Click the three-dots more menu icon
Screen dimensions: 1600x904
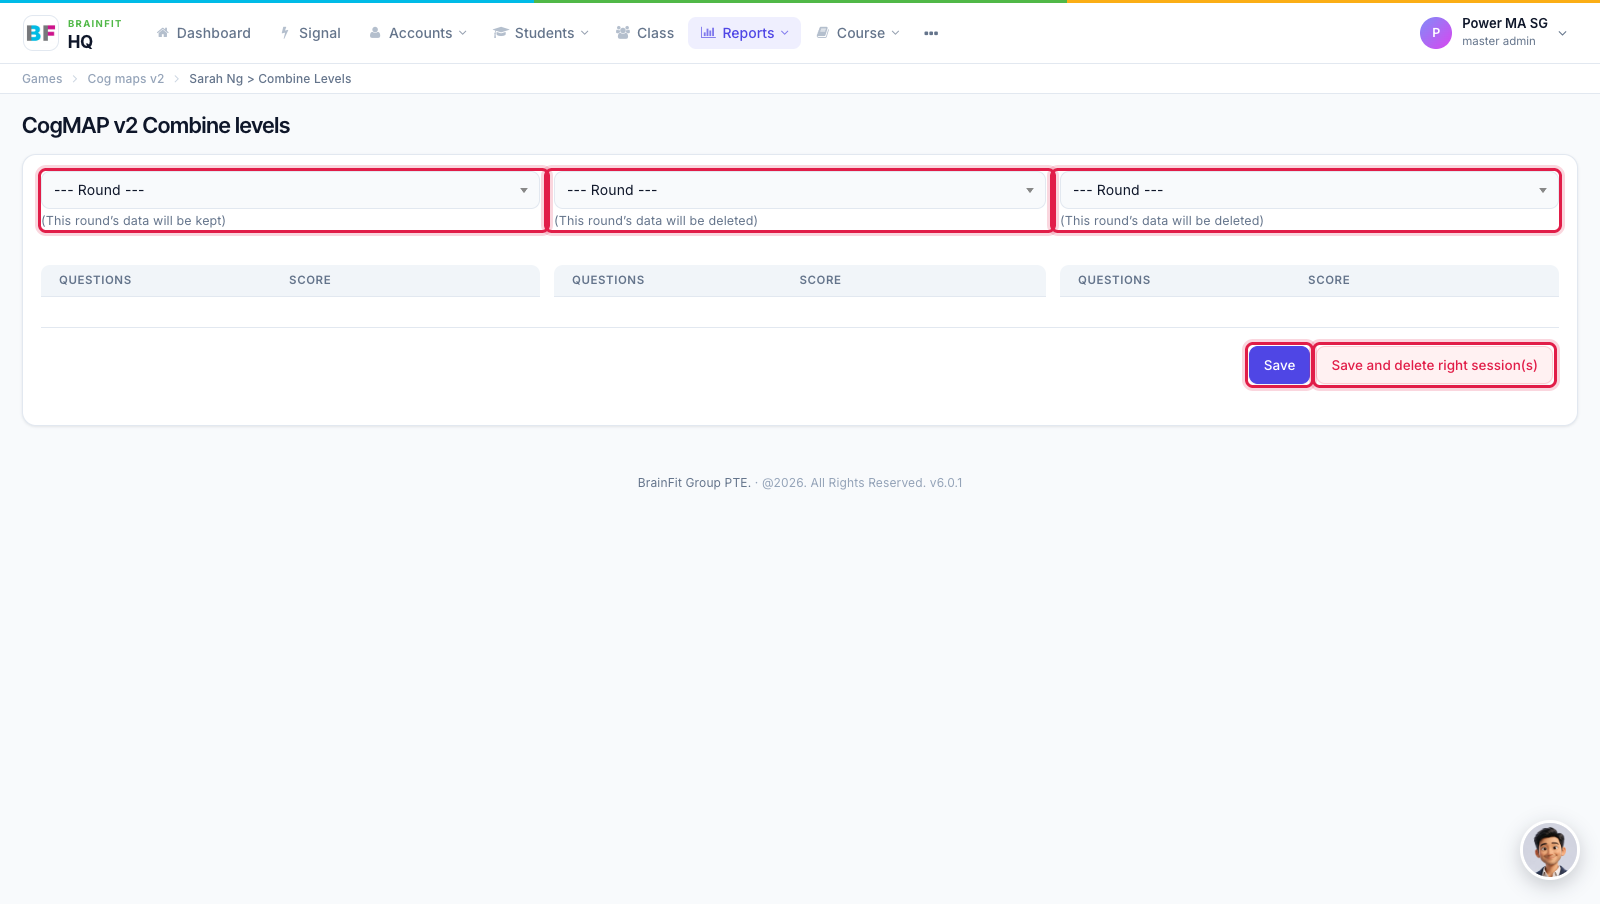(x=931, y=33)
